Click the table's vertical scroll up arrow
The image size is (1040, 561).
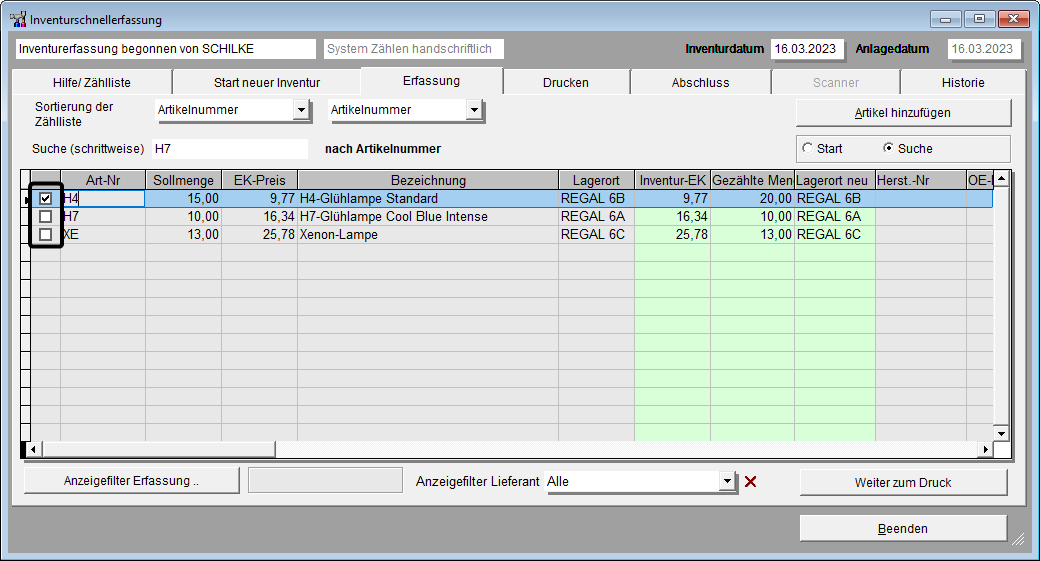click(1001, 178)
